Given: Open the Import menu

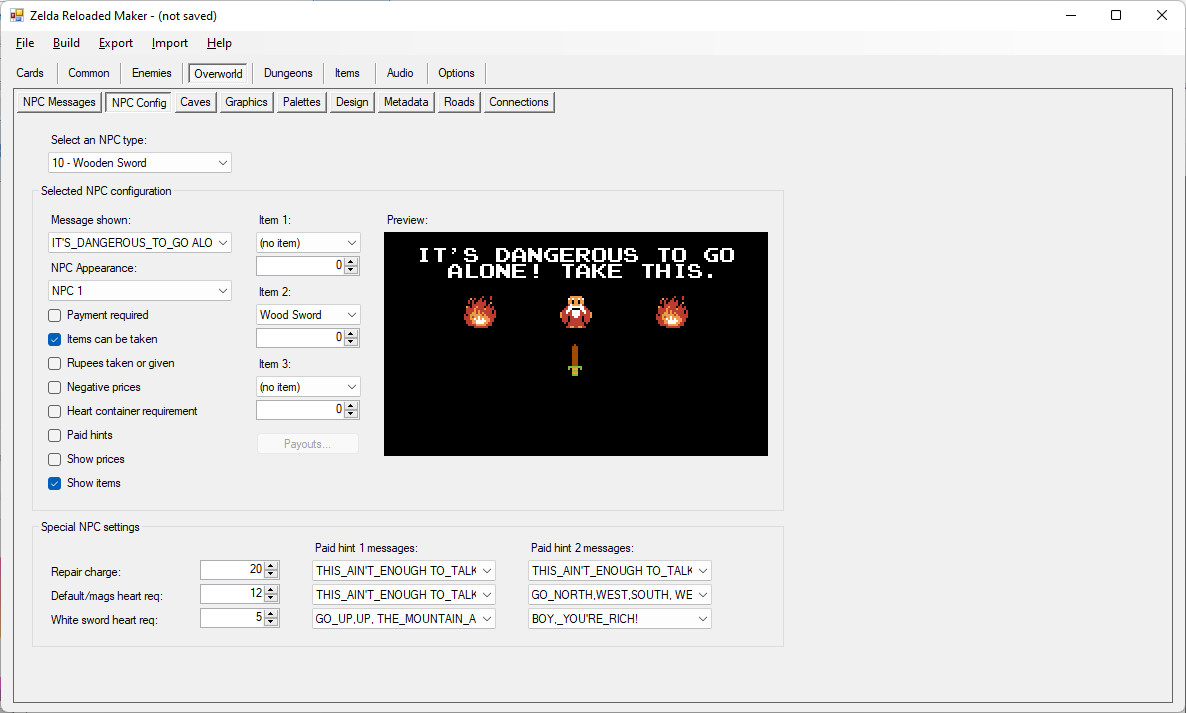Looking at the screenshot, I should point(169,43).
